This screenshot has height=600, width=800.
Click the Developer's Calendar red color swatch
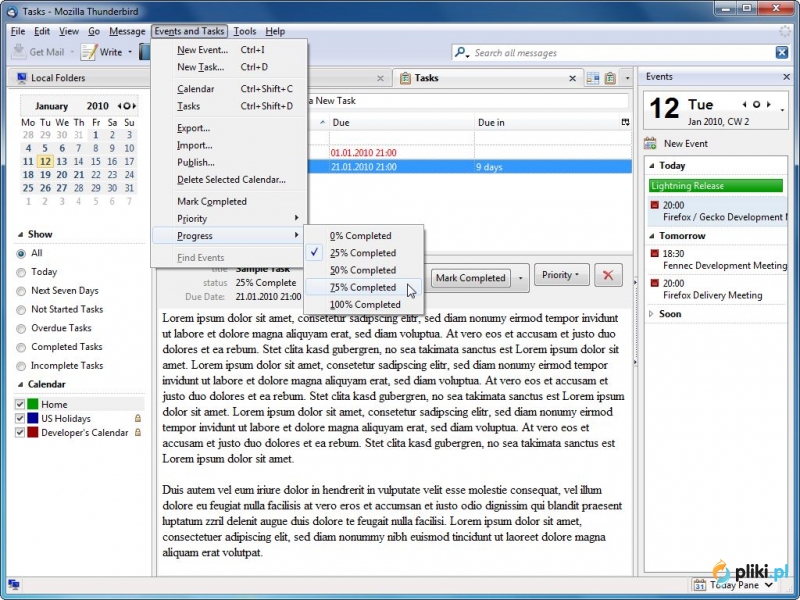coord(33,432)
